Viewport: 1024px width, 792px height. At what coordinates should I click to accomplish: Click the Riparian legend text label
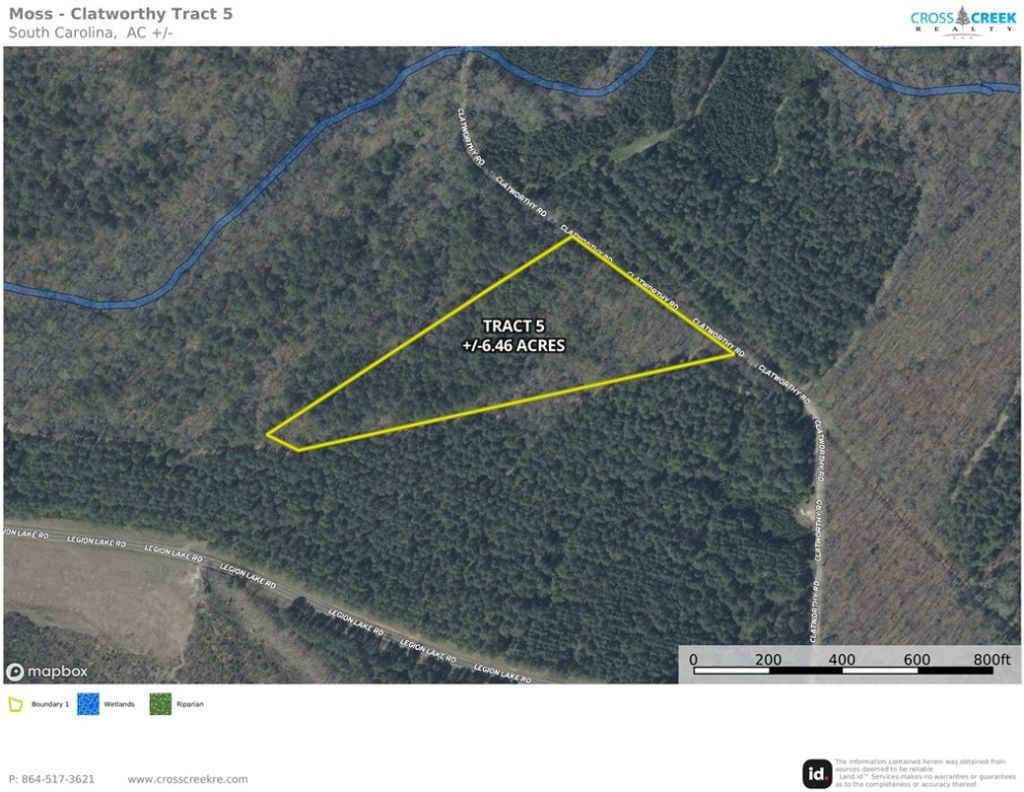190,704
